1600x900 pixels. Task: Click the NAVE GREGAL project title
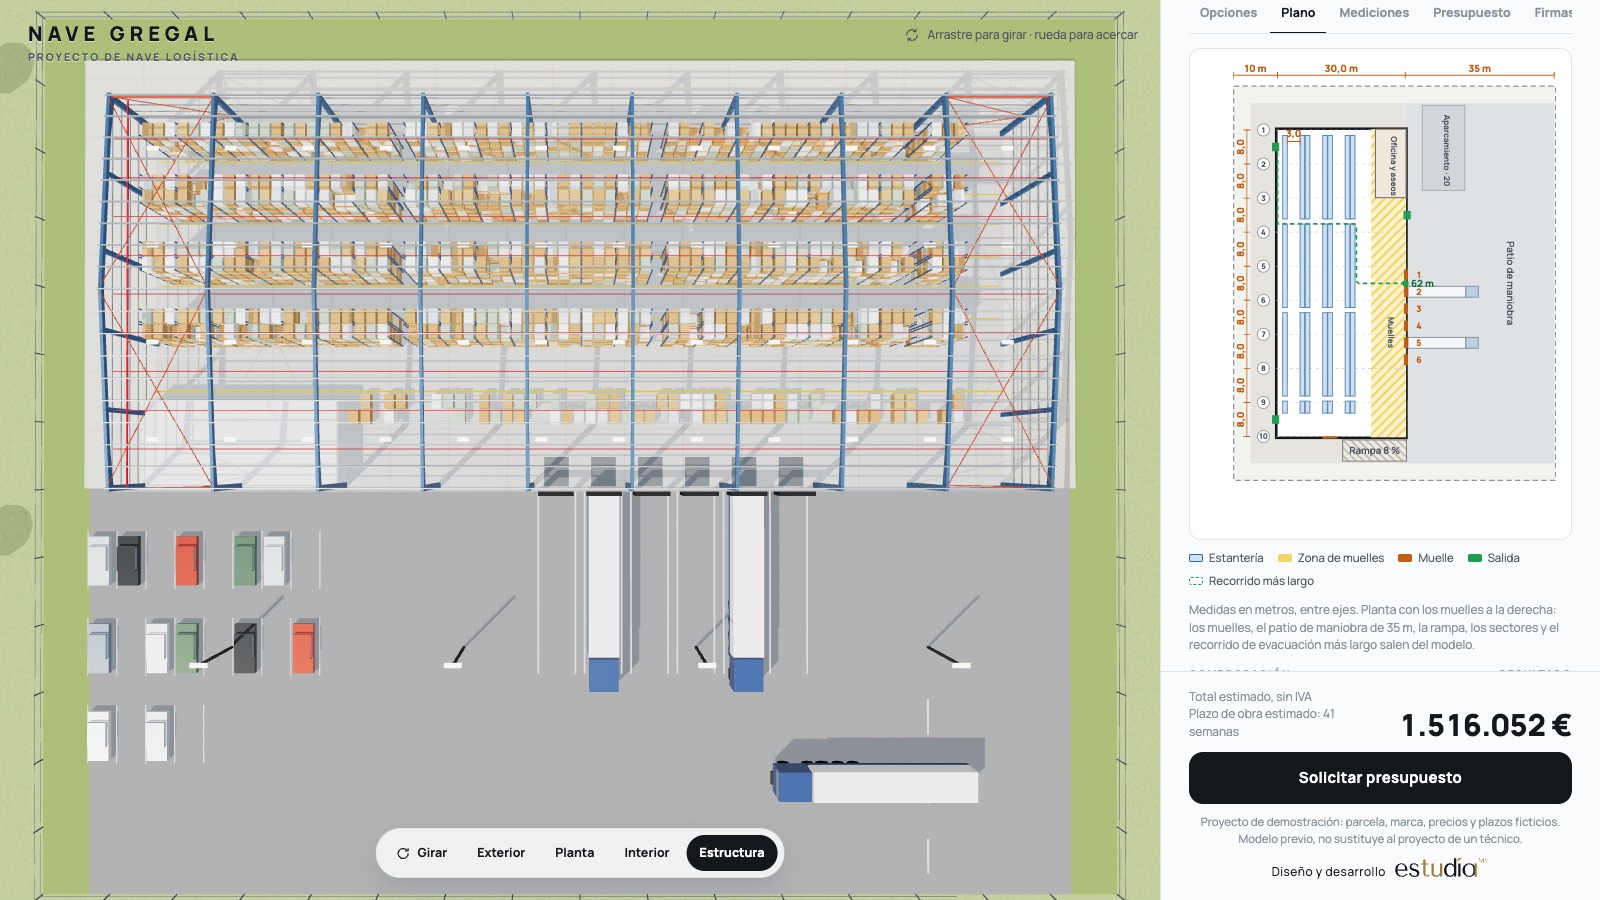click(122, 34)
